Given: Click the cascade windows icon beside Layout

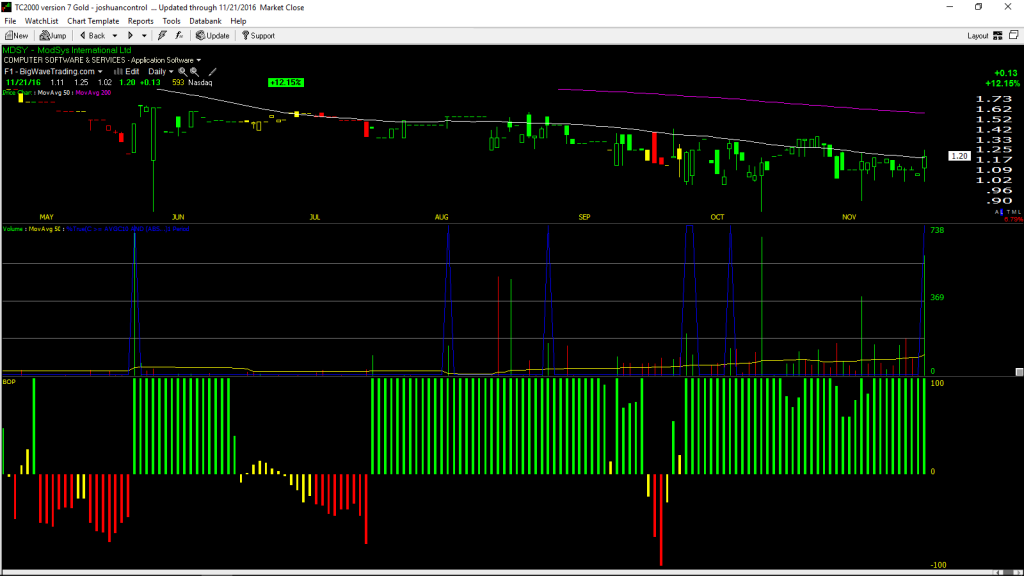Looking at the screenshot, I should pyautogui.click(x=1014, y=35).
